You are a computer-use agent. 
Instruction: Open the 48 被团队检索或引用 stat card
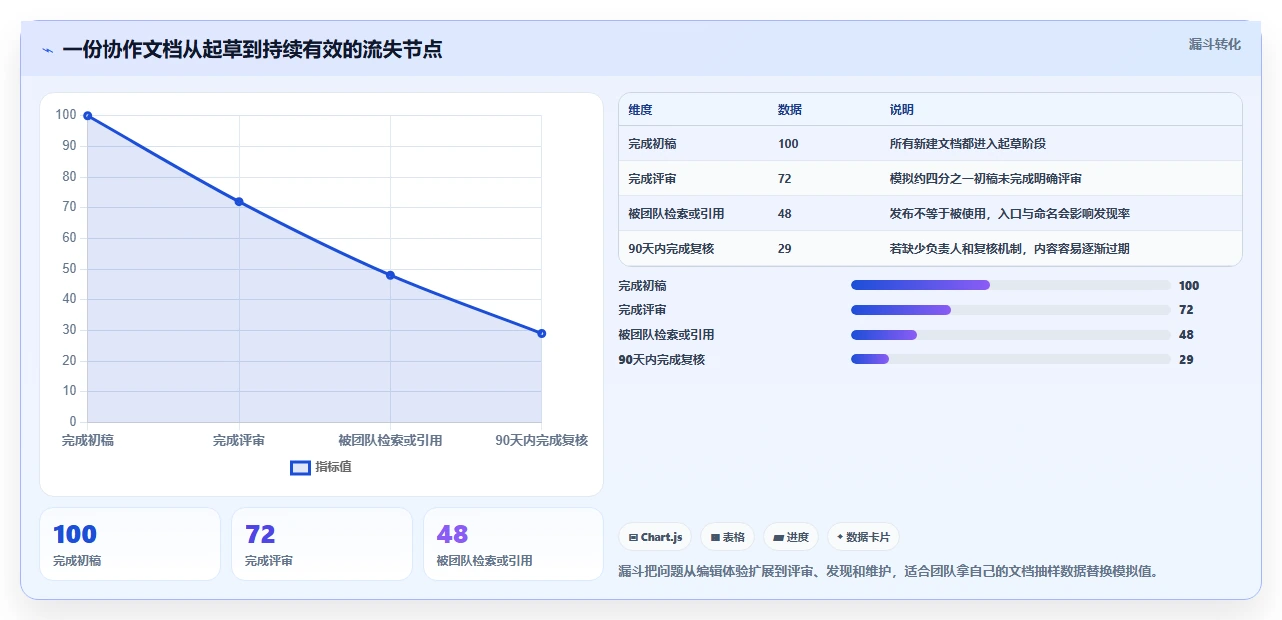(514, 544)
